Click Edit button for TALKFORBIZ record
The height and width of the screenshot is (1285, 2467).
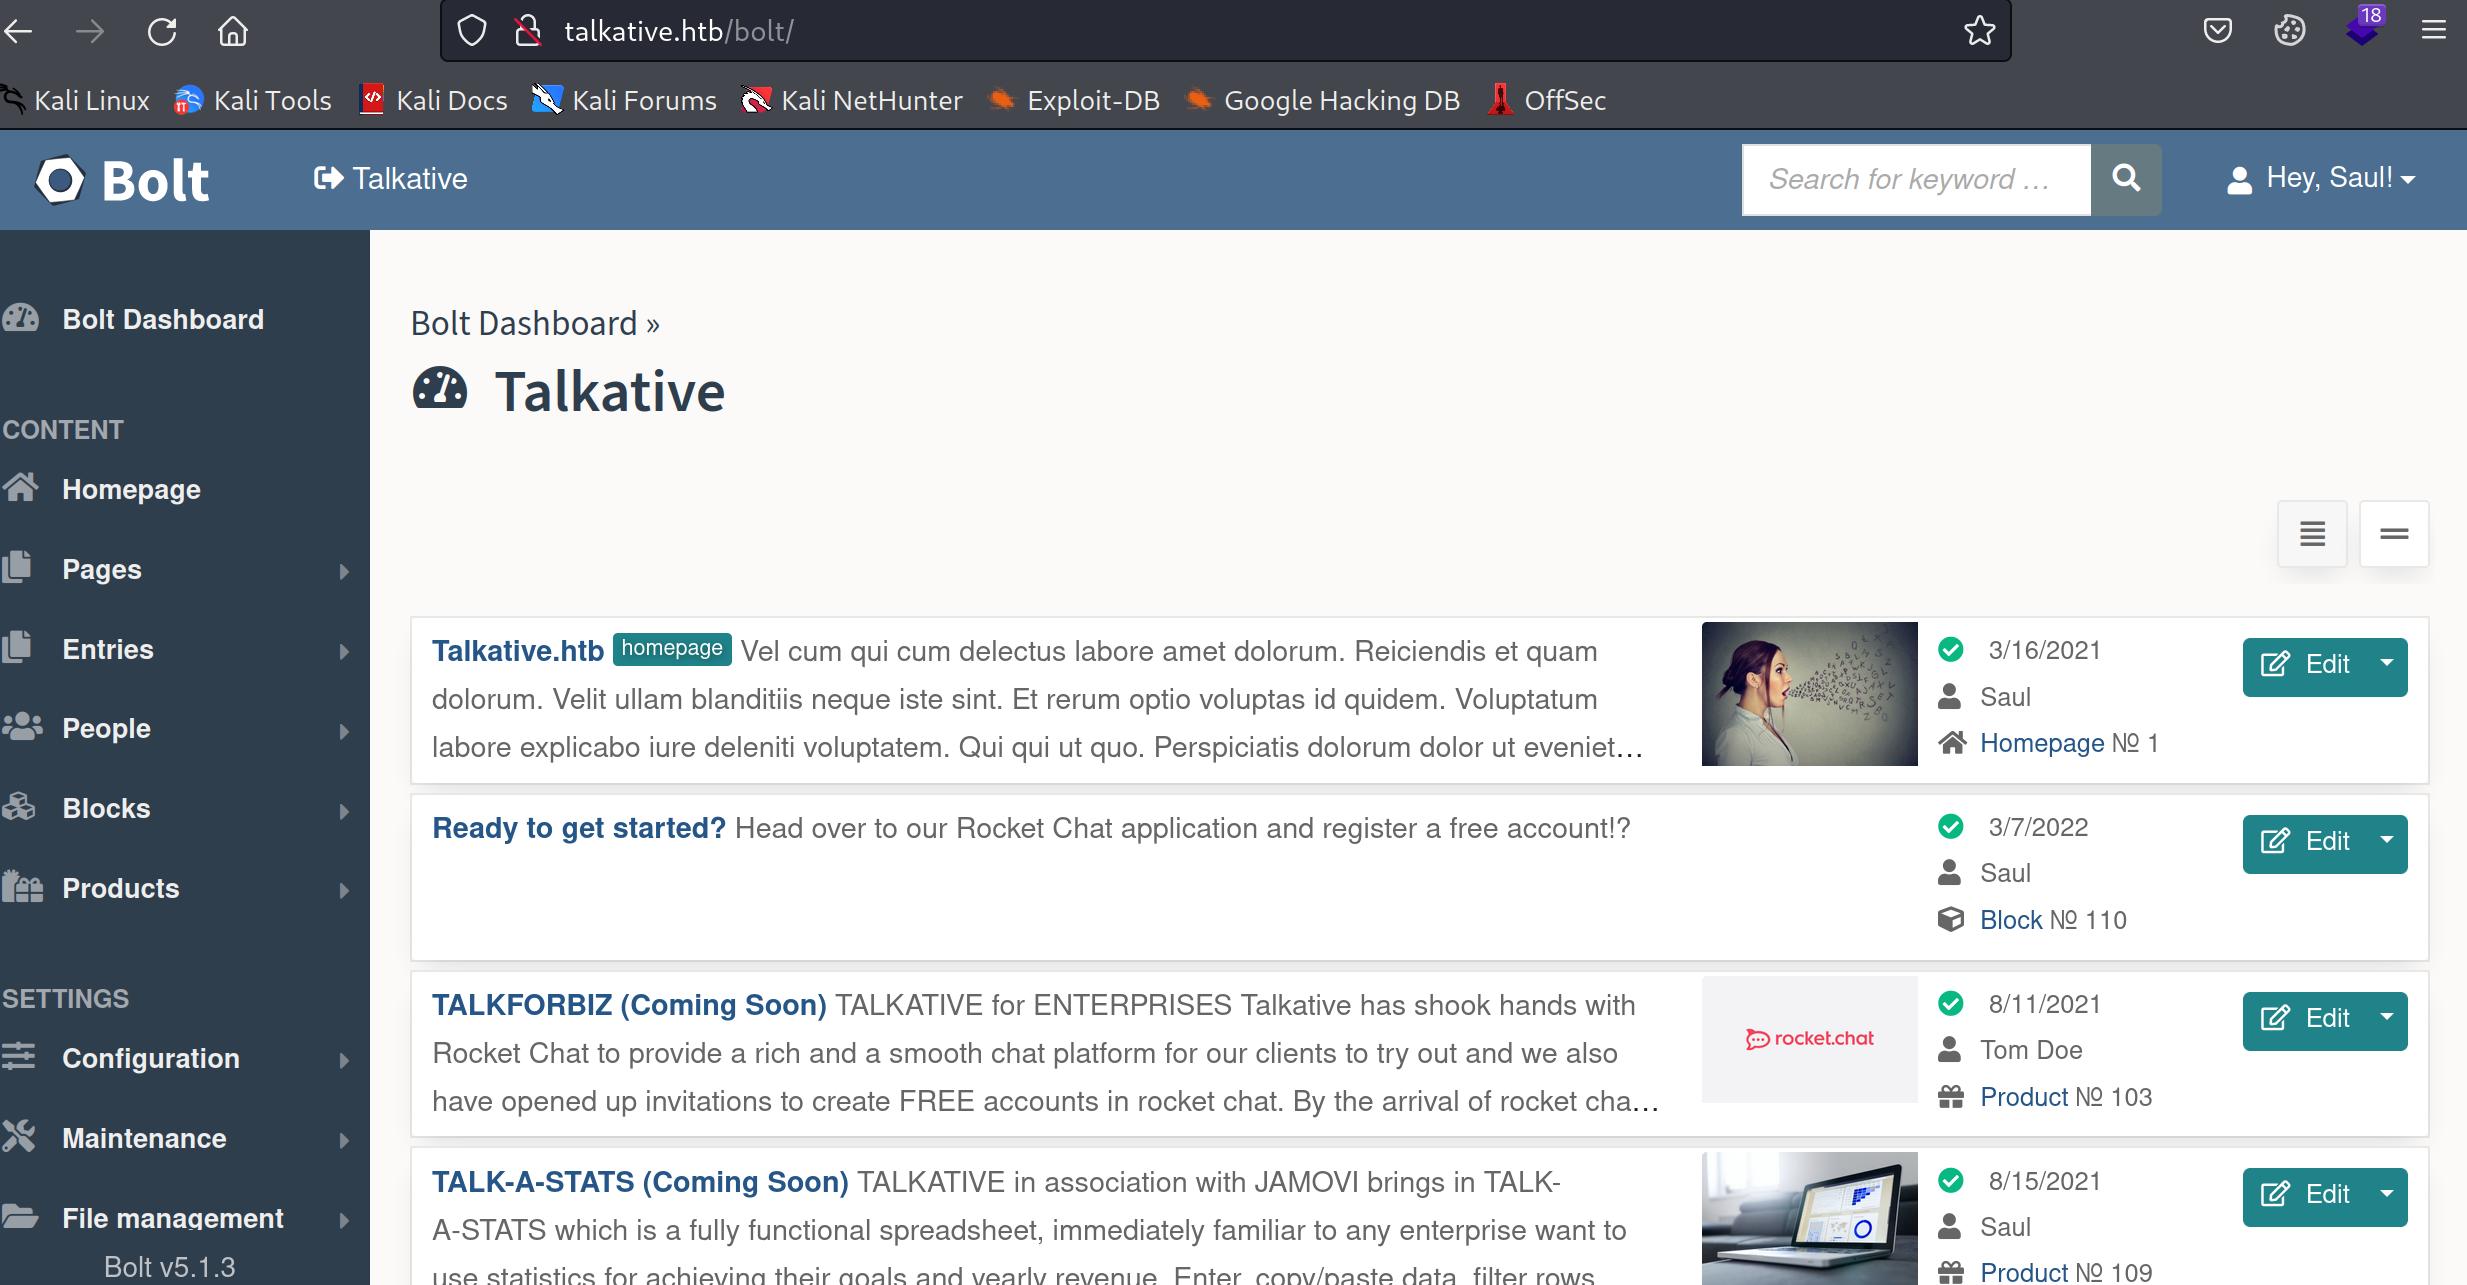[x=2307, y=1019]
